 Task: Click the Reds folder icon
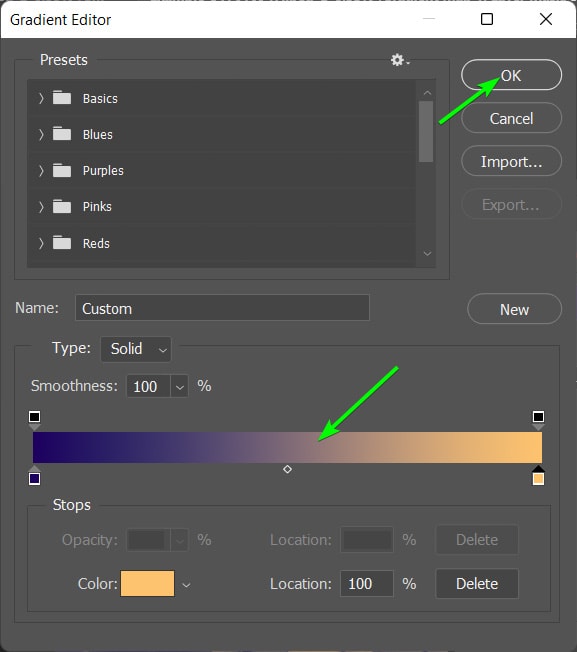(62, 243)
